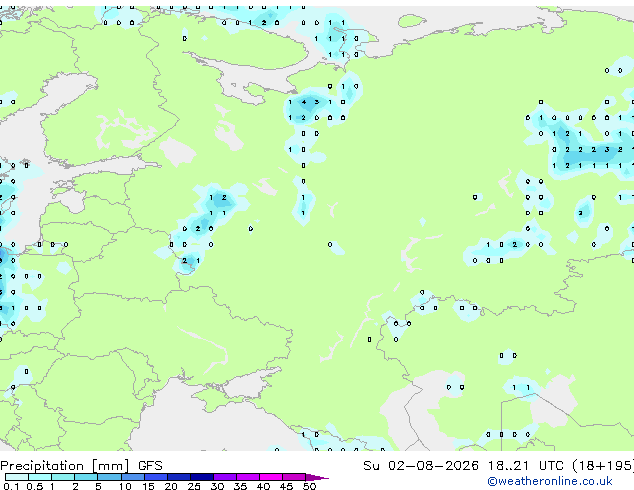The width and height of the screenshot is (634, 490).
Task: Click the 40–45 mm magenta legend box
Action: (271, 477)
